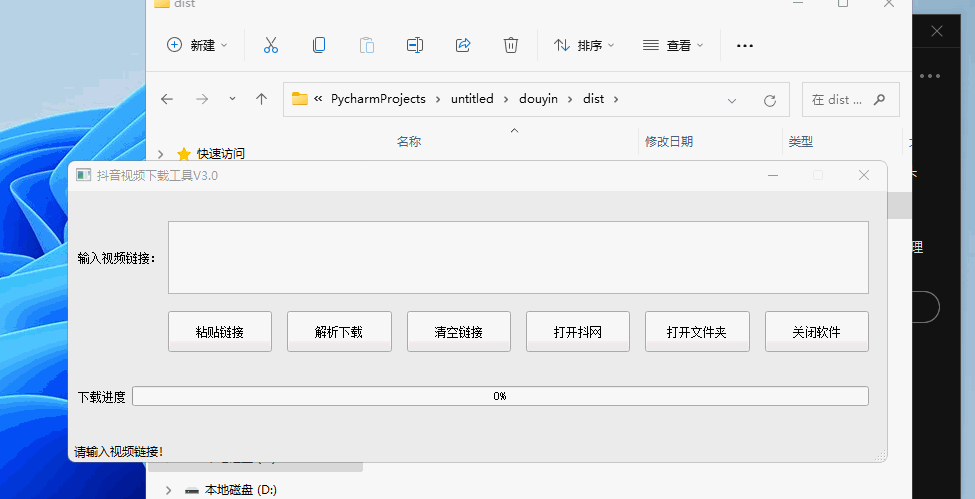Go up one folder with the up arrow
This screenshot has height=499, width=975.
tap(261, 99)
